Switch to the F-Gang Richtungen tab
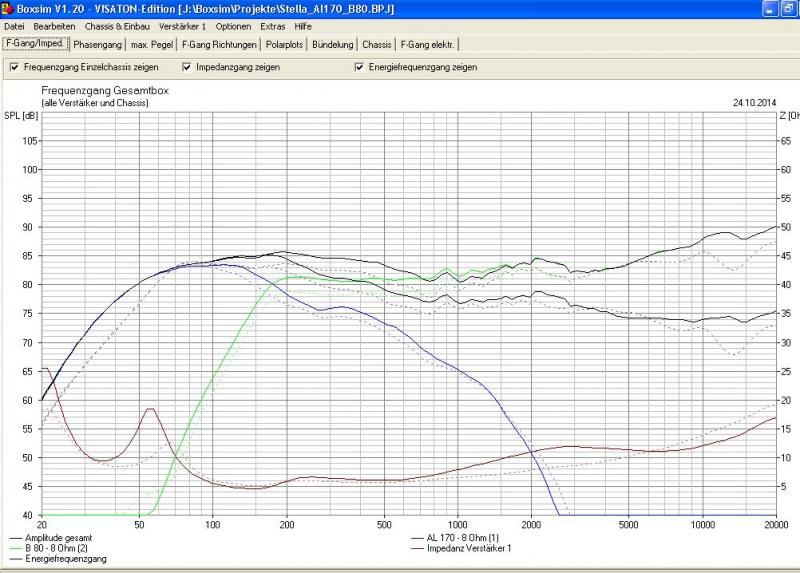Screen dimensions: 800x573 pyautogui.click(x=219, y=45)
